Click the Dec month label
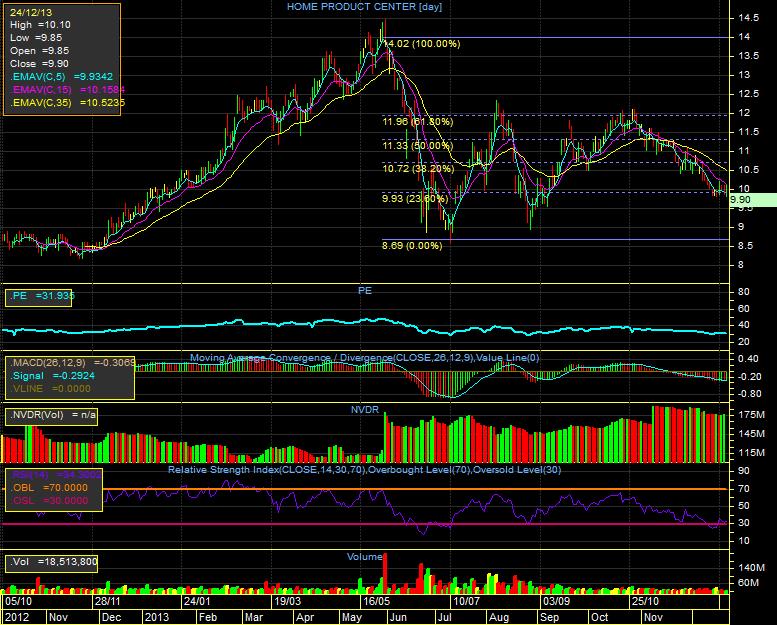This screenshot has height=625, width=777. pyautogui.click(x=111, y=617)
